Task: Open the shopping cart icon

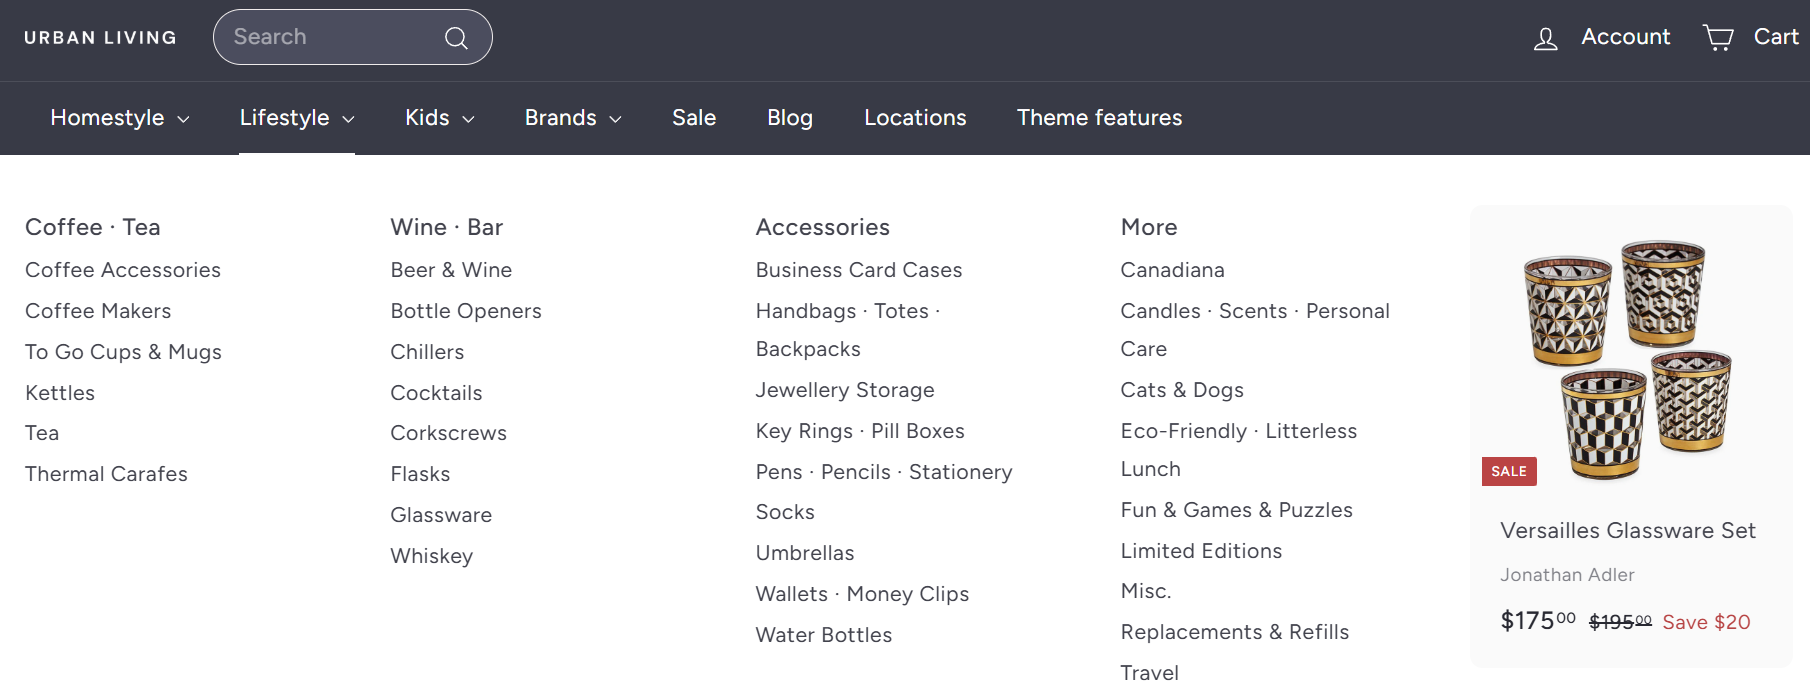Action: [1718, 38]
